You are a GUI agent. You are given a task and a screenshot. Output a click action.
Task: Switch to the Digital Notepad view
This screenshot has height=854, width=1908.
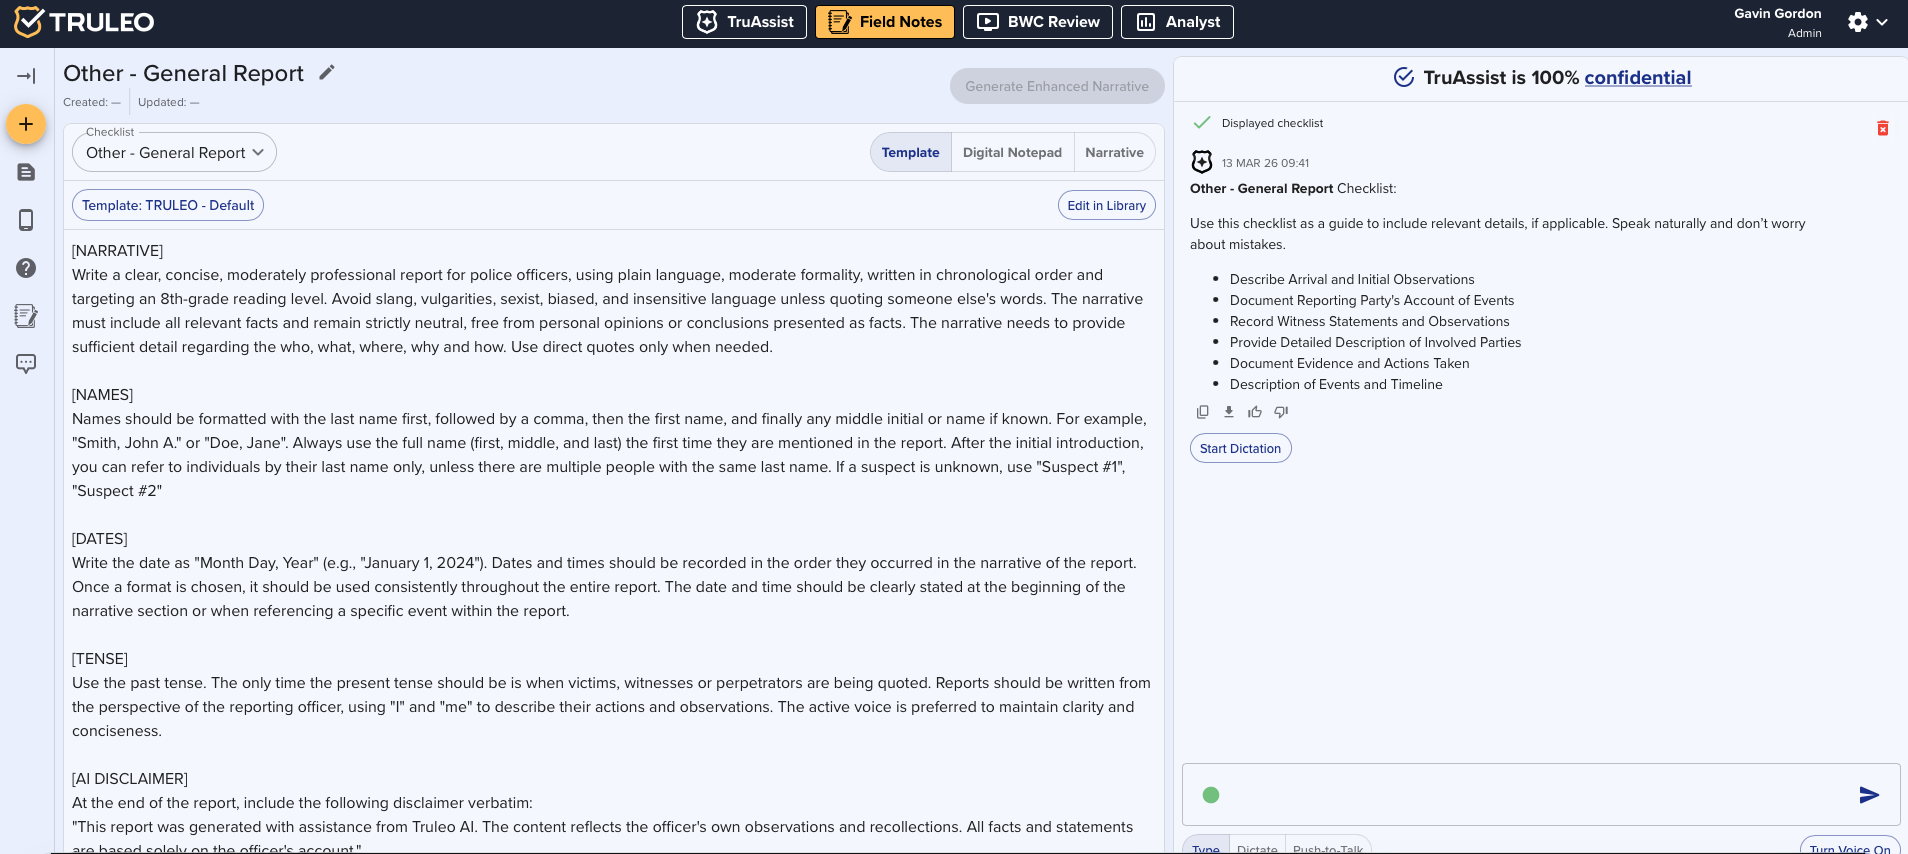pos(1012,153)
